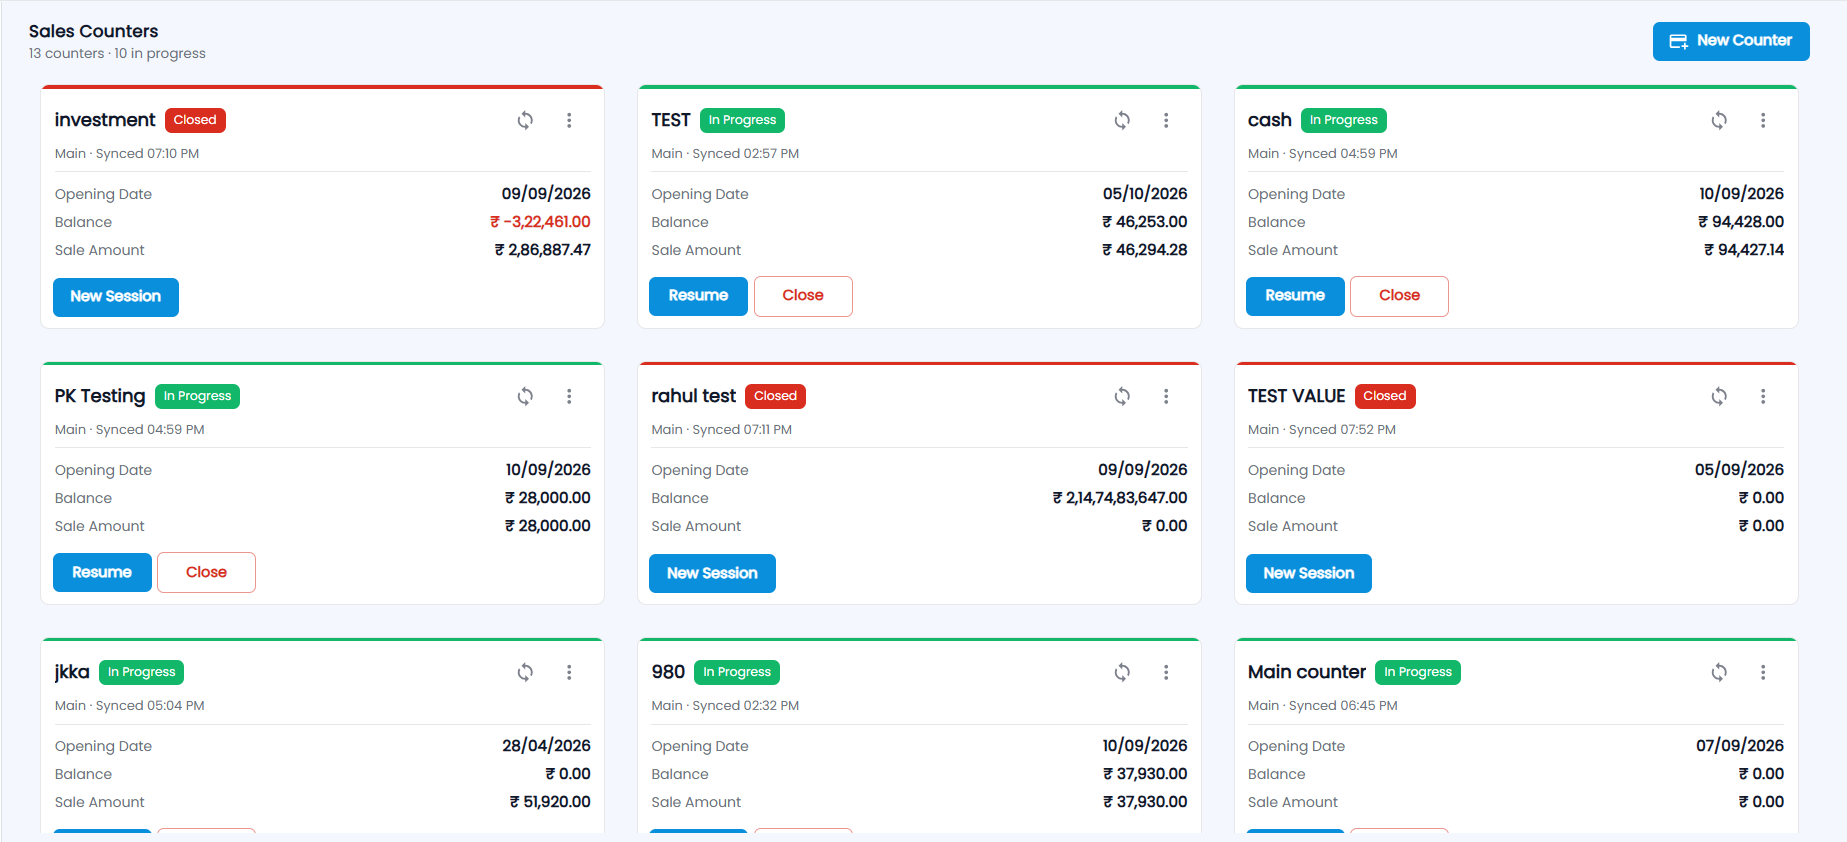Sync the cash counter
This screenshot has height=842, width=1847.
click(x=1719, y=120)
